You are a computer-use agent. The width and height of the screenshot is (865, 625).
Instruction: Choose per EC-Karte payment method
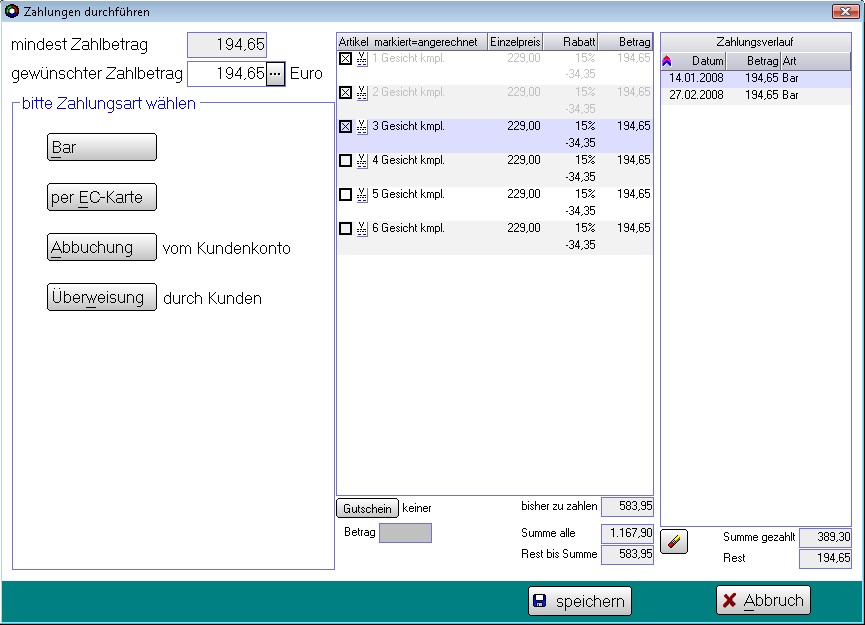(102, 197)
